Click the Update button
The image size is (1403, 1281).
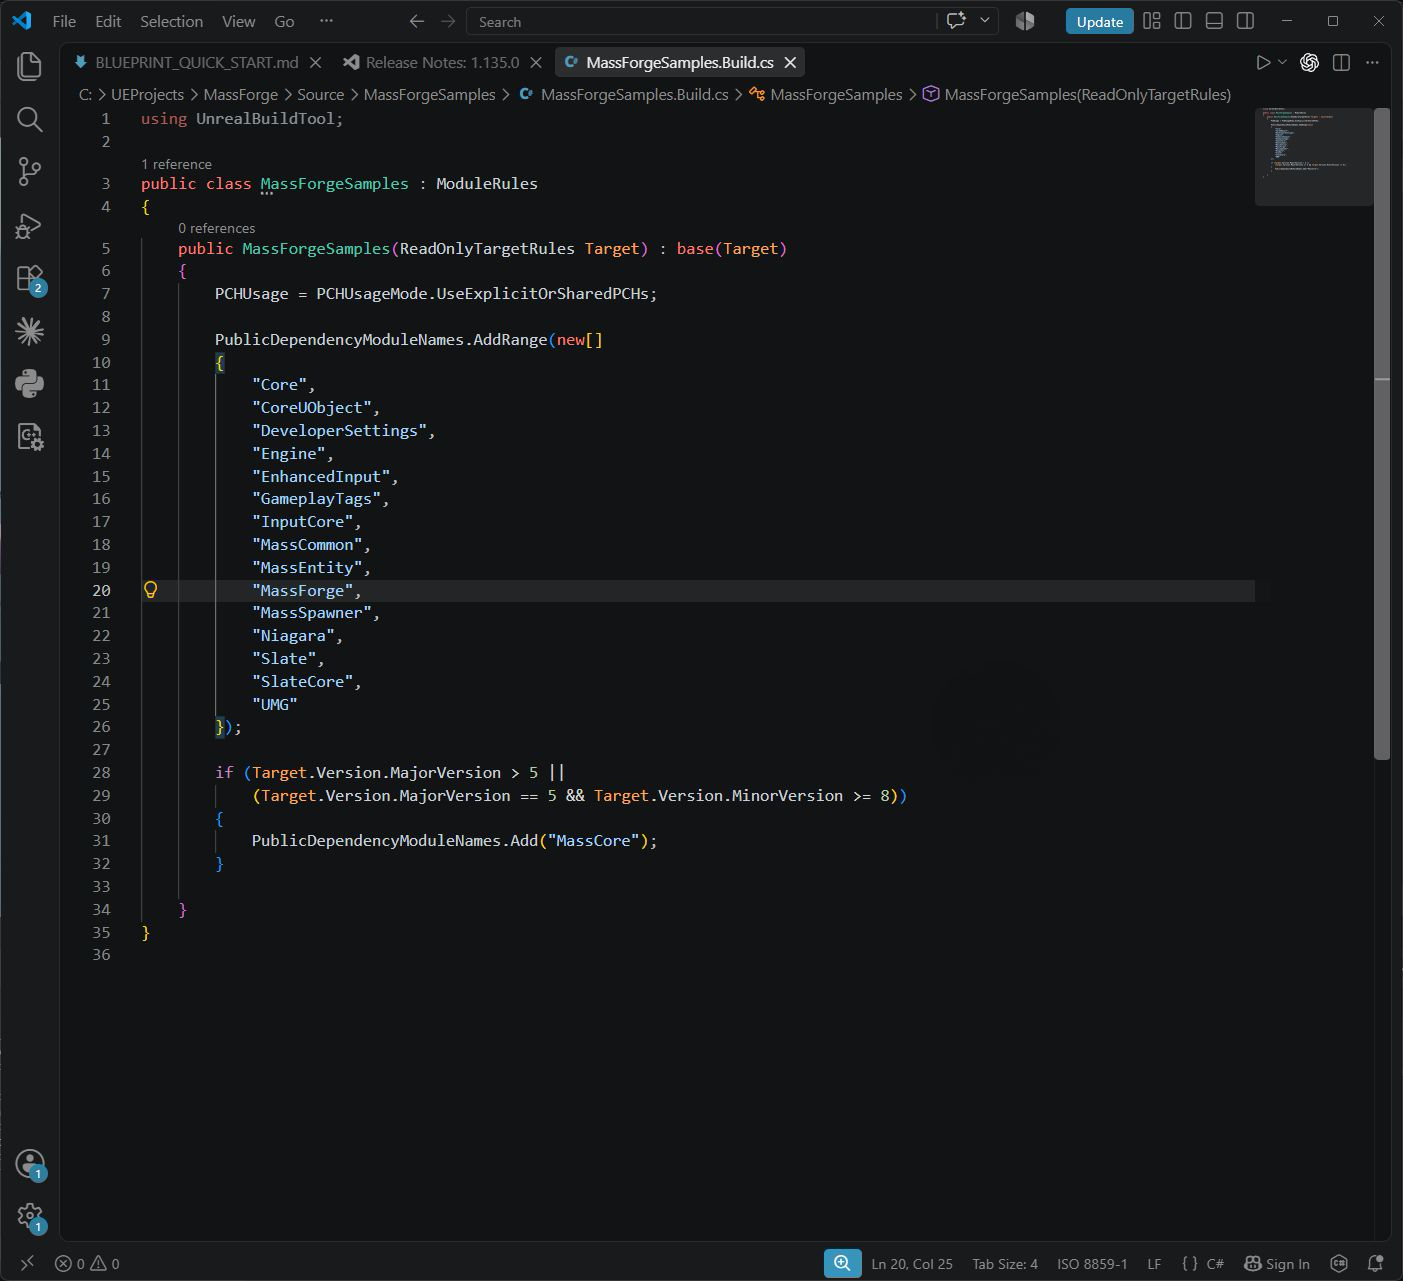1099,21
